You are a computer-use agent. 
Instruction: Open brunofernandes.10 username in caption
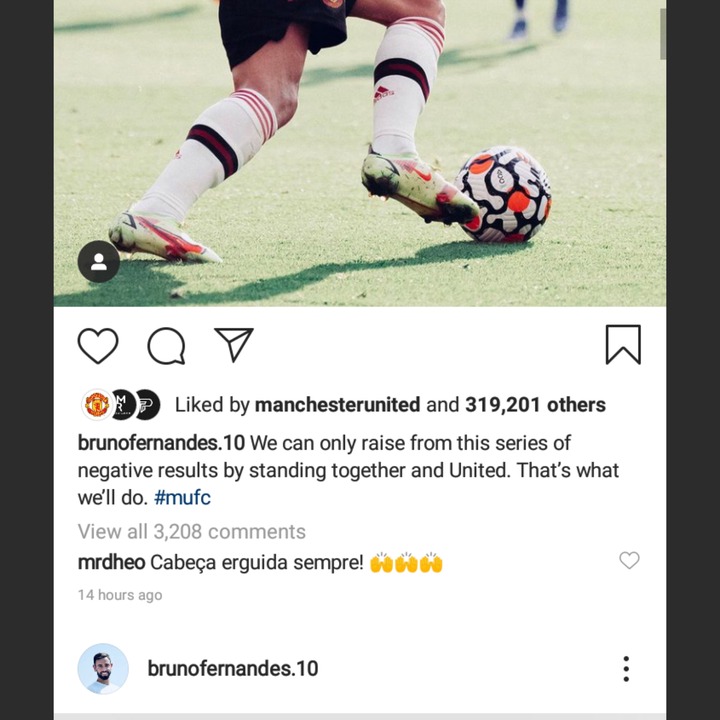(161, 443)
